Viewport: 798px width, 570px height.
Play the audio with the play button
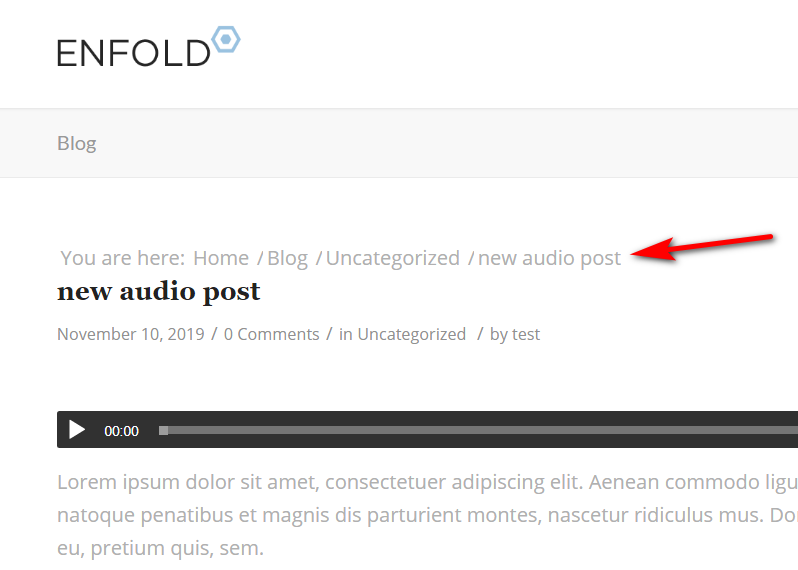tap(77, 430)
